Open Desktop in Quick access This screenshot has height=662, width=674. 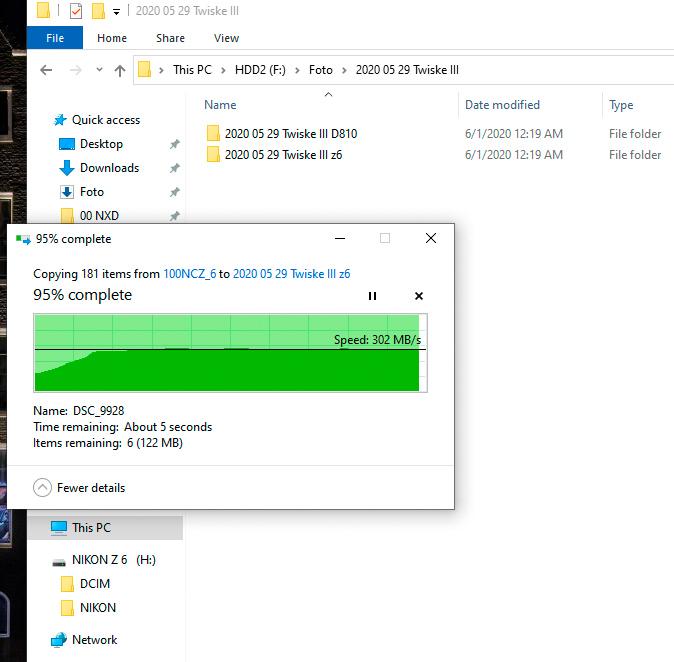click(x=101, y=144)
